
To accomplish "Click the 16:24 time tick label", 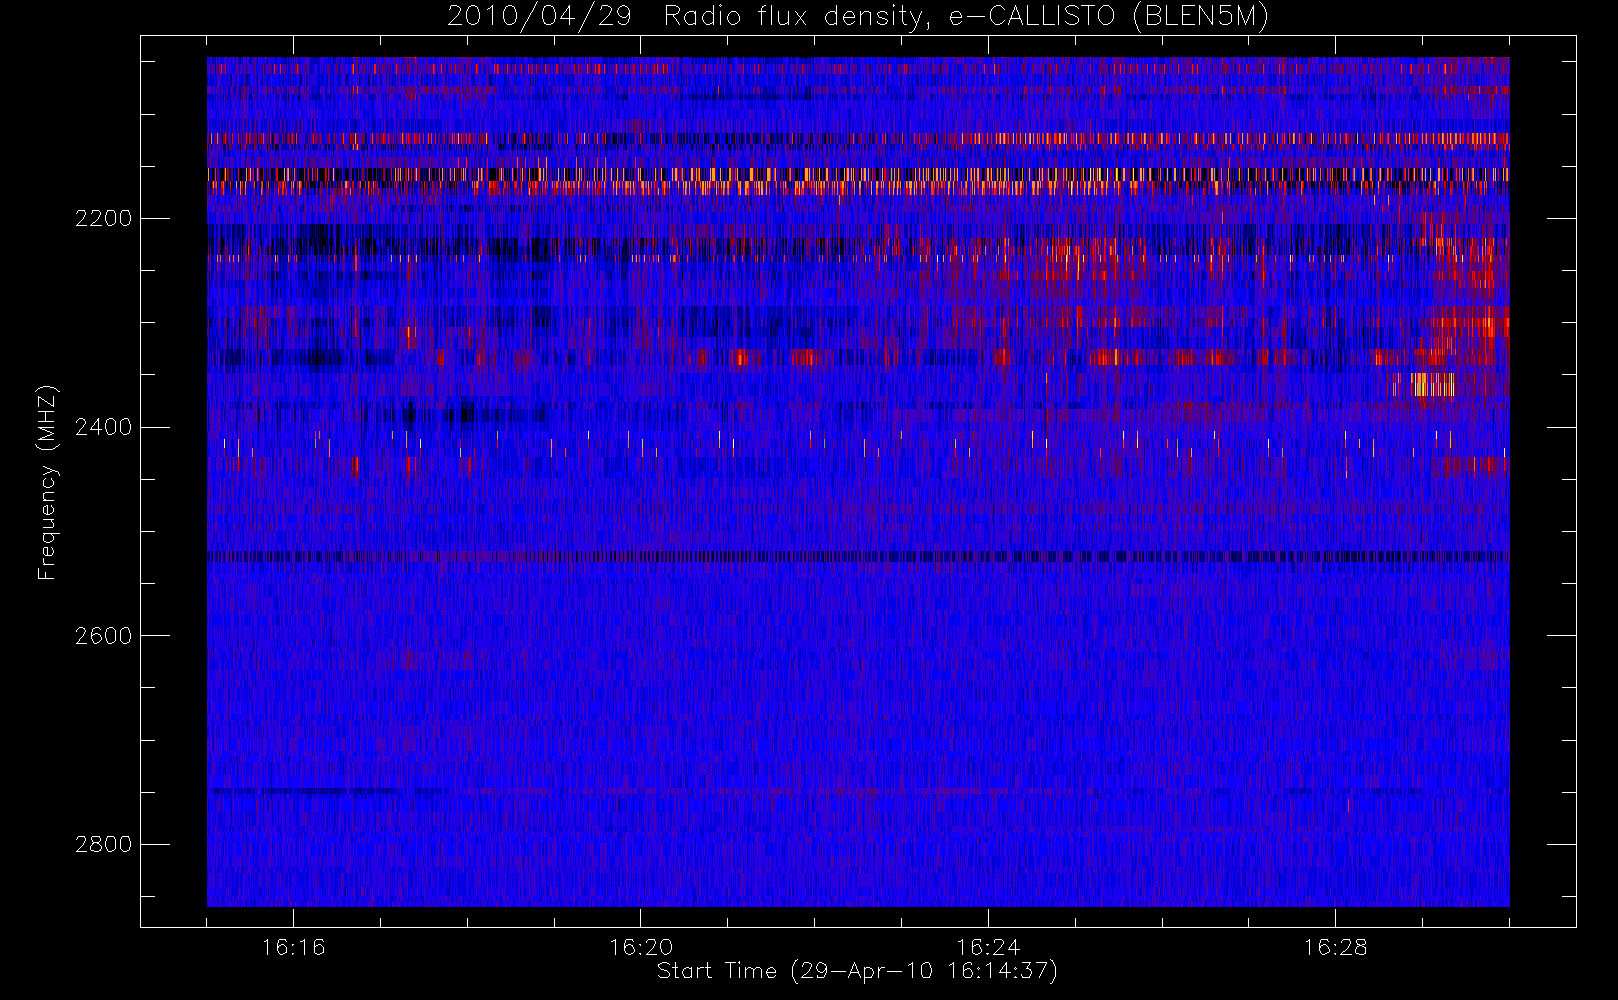I will (x=988, y=947).
